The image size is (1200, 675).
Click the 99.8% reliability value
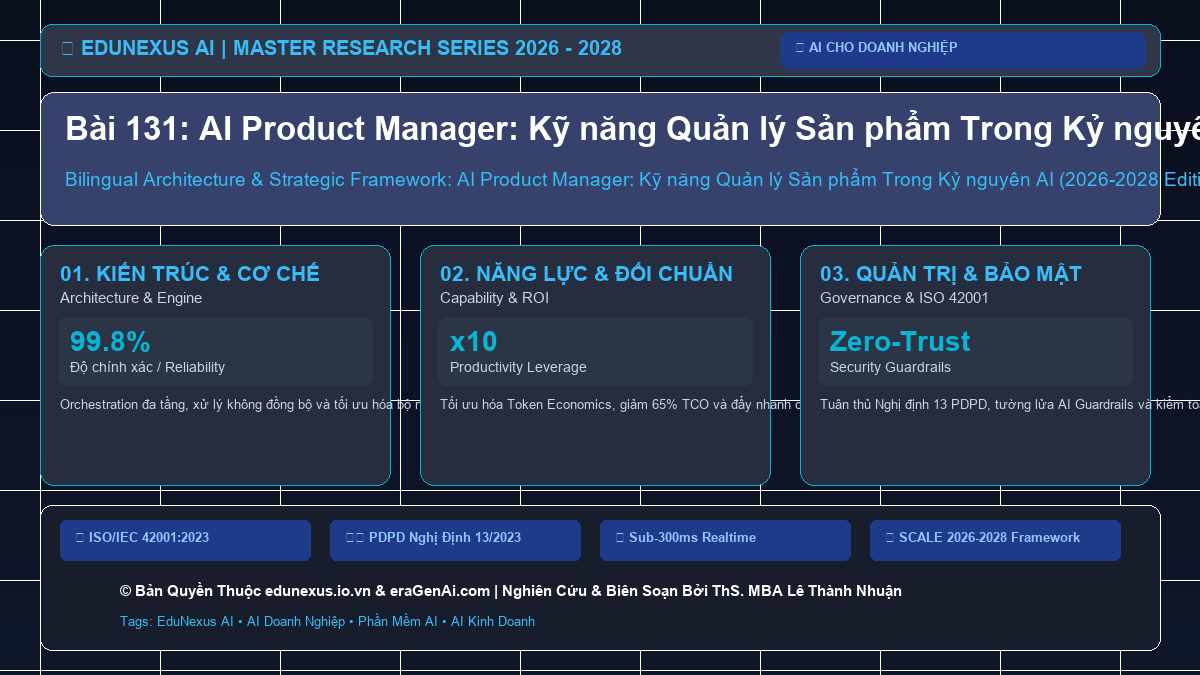(x=110, y=342)
